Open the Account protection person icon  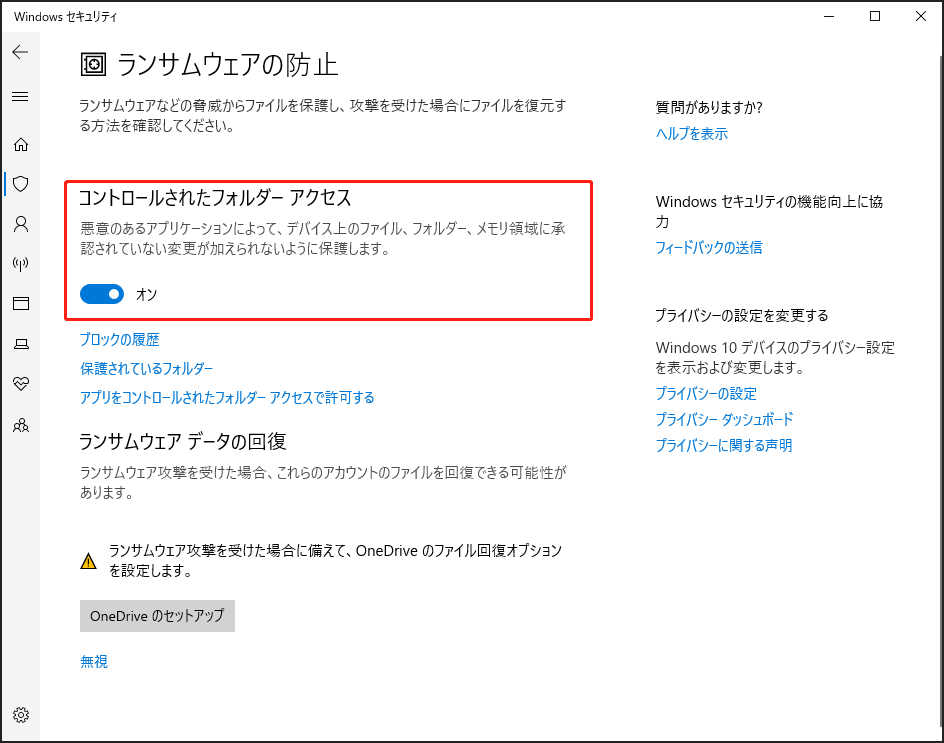pyautogui.click(x=21, y=224)
